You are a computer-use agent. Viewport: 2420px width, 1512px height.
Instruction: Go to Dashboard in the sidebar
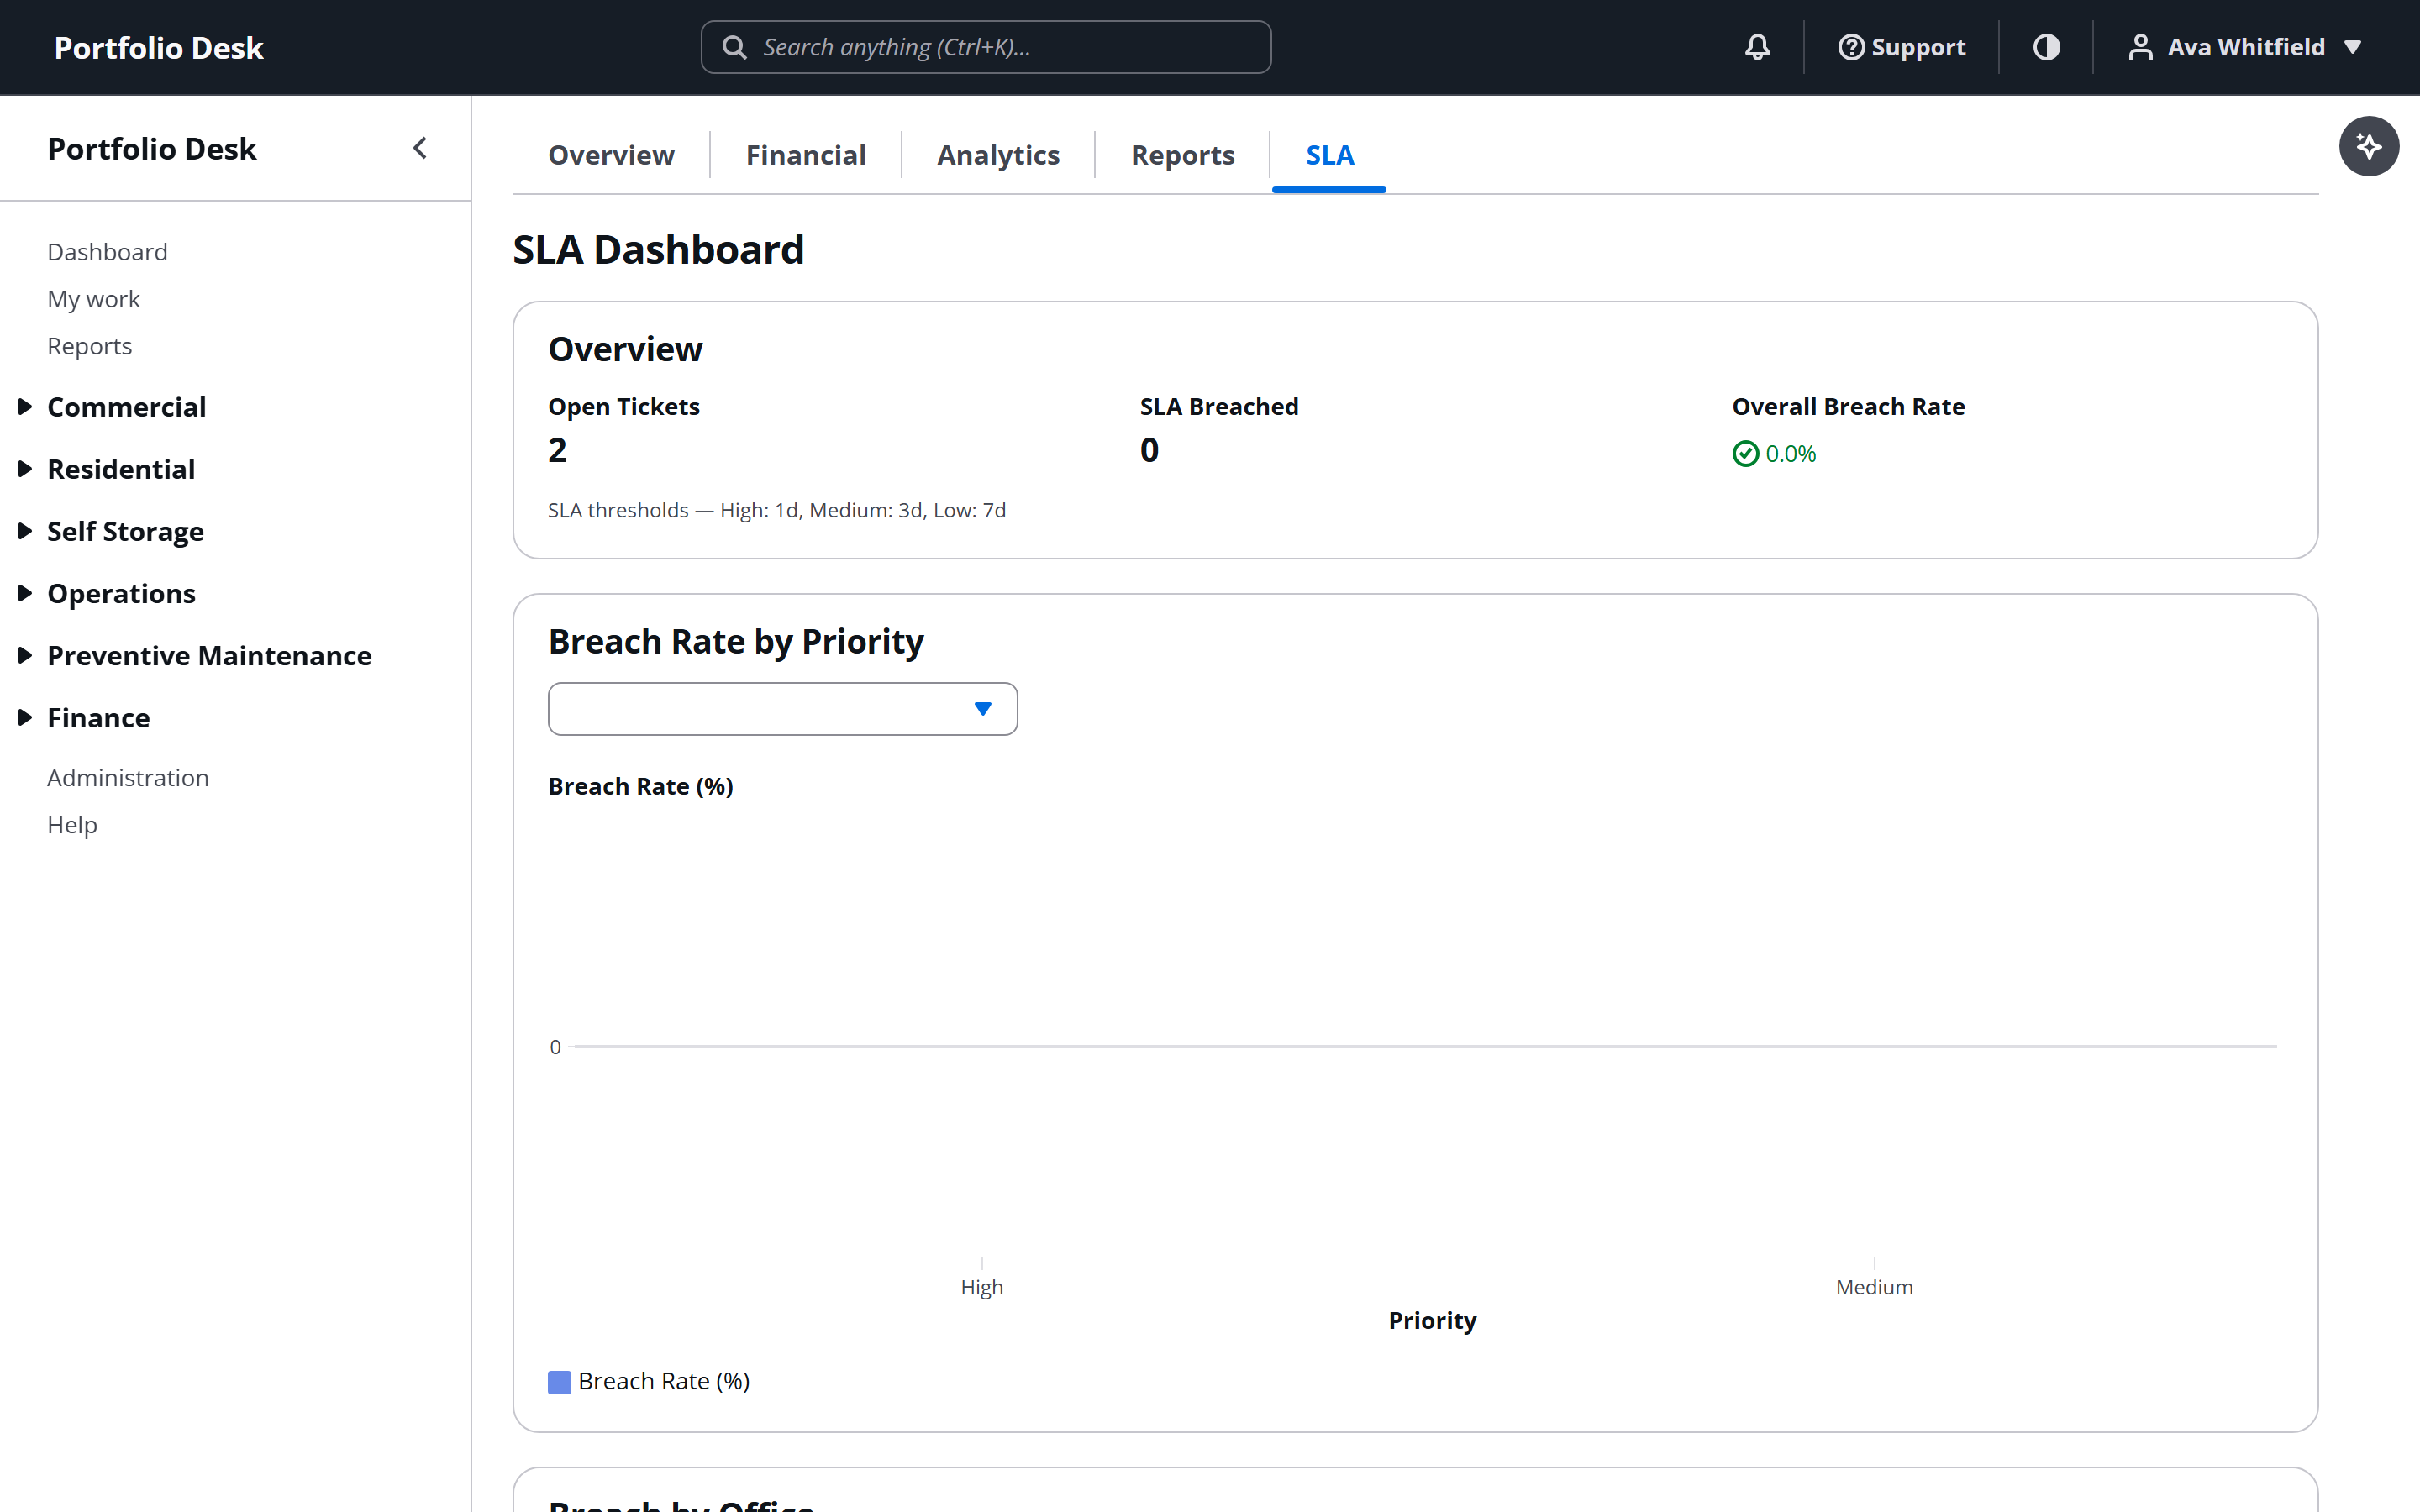point(107,252)
